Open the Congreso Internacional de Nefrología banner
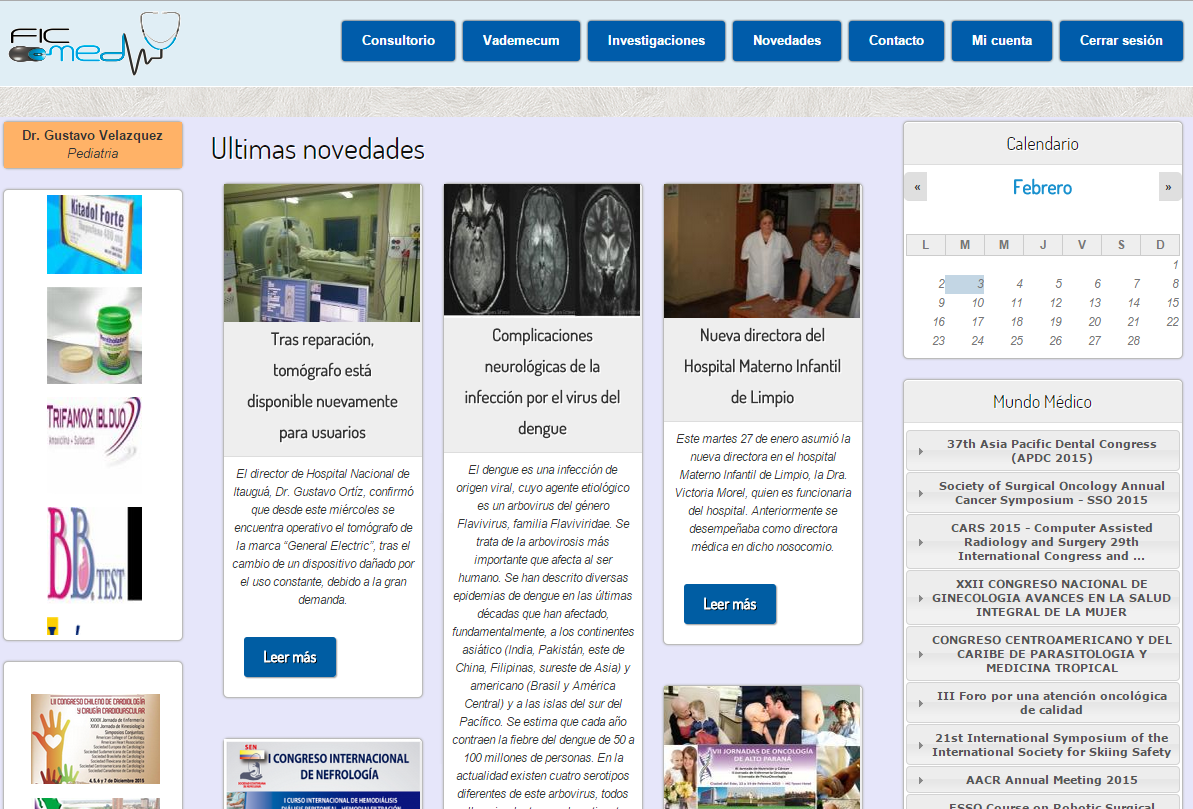1193x809 pixels. tap(322, 774)
